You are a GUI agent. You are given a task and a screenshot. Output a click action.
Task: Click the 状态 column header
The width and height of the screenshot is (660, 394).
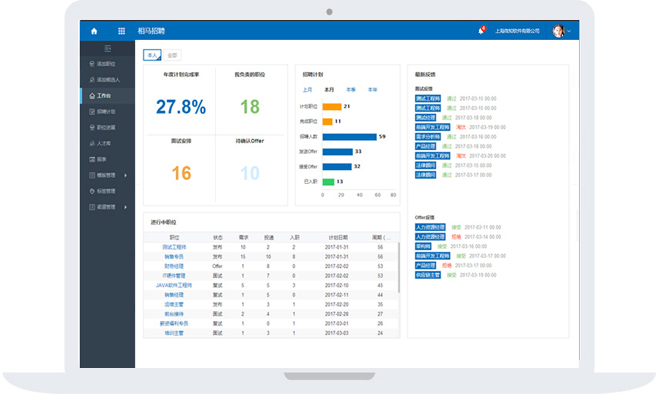click(x=218, y=238)
